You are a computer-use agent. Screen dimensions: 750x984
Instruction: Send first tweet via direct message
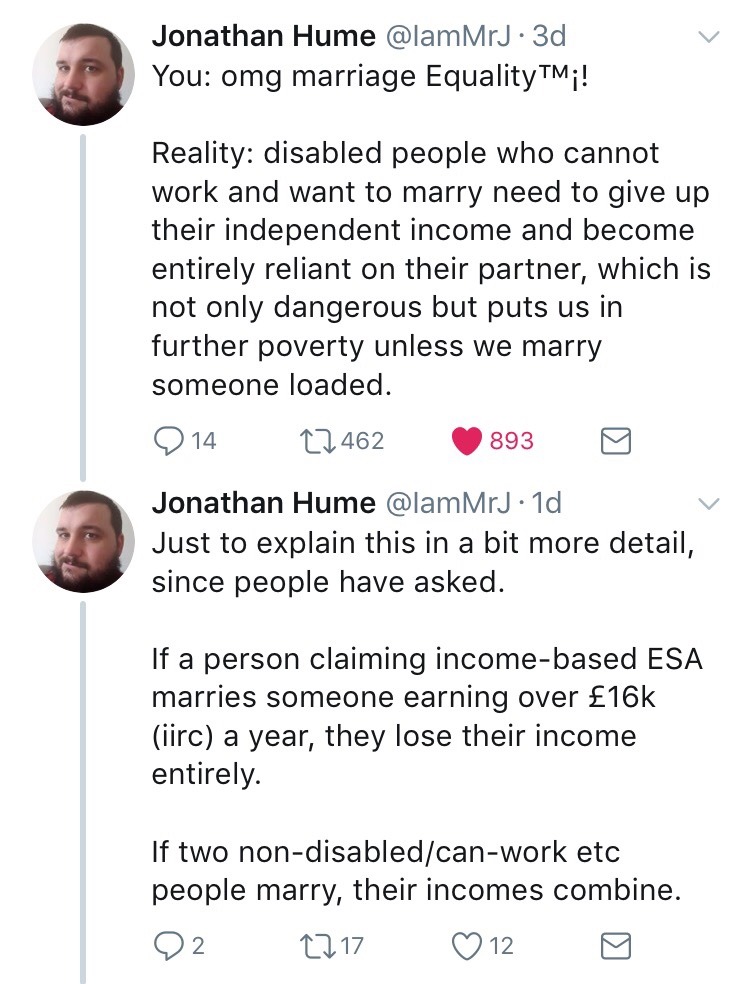[614, 441]
